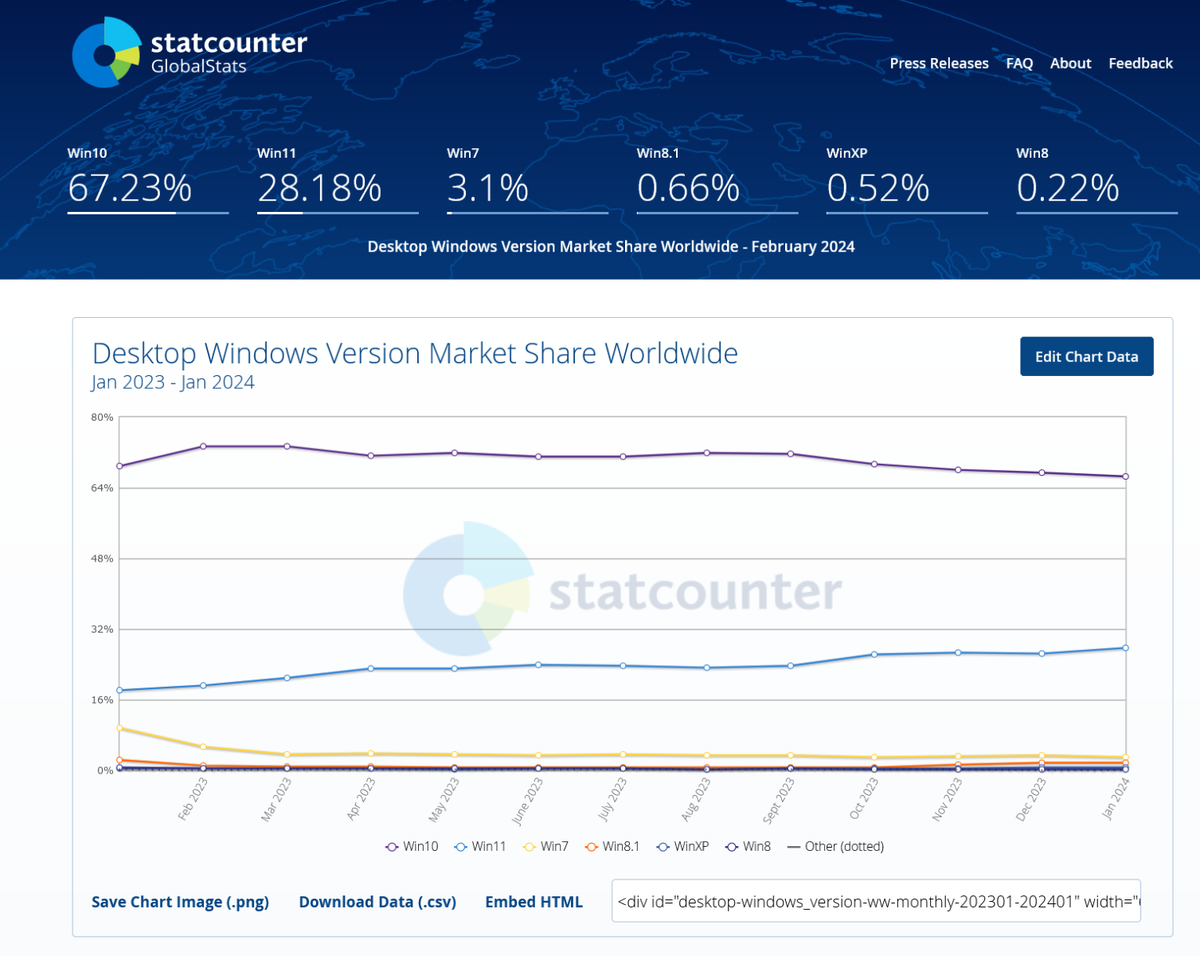This screenshot has width=1200, height=956.
Task: Select the embed code text field
Action: point(876,902)
